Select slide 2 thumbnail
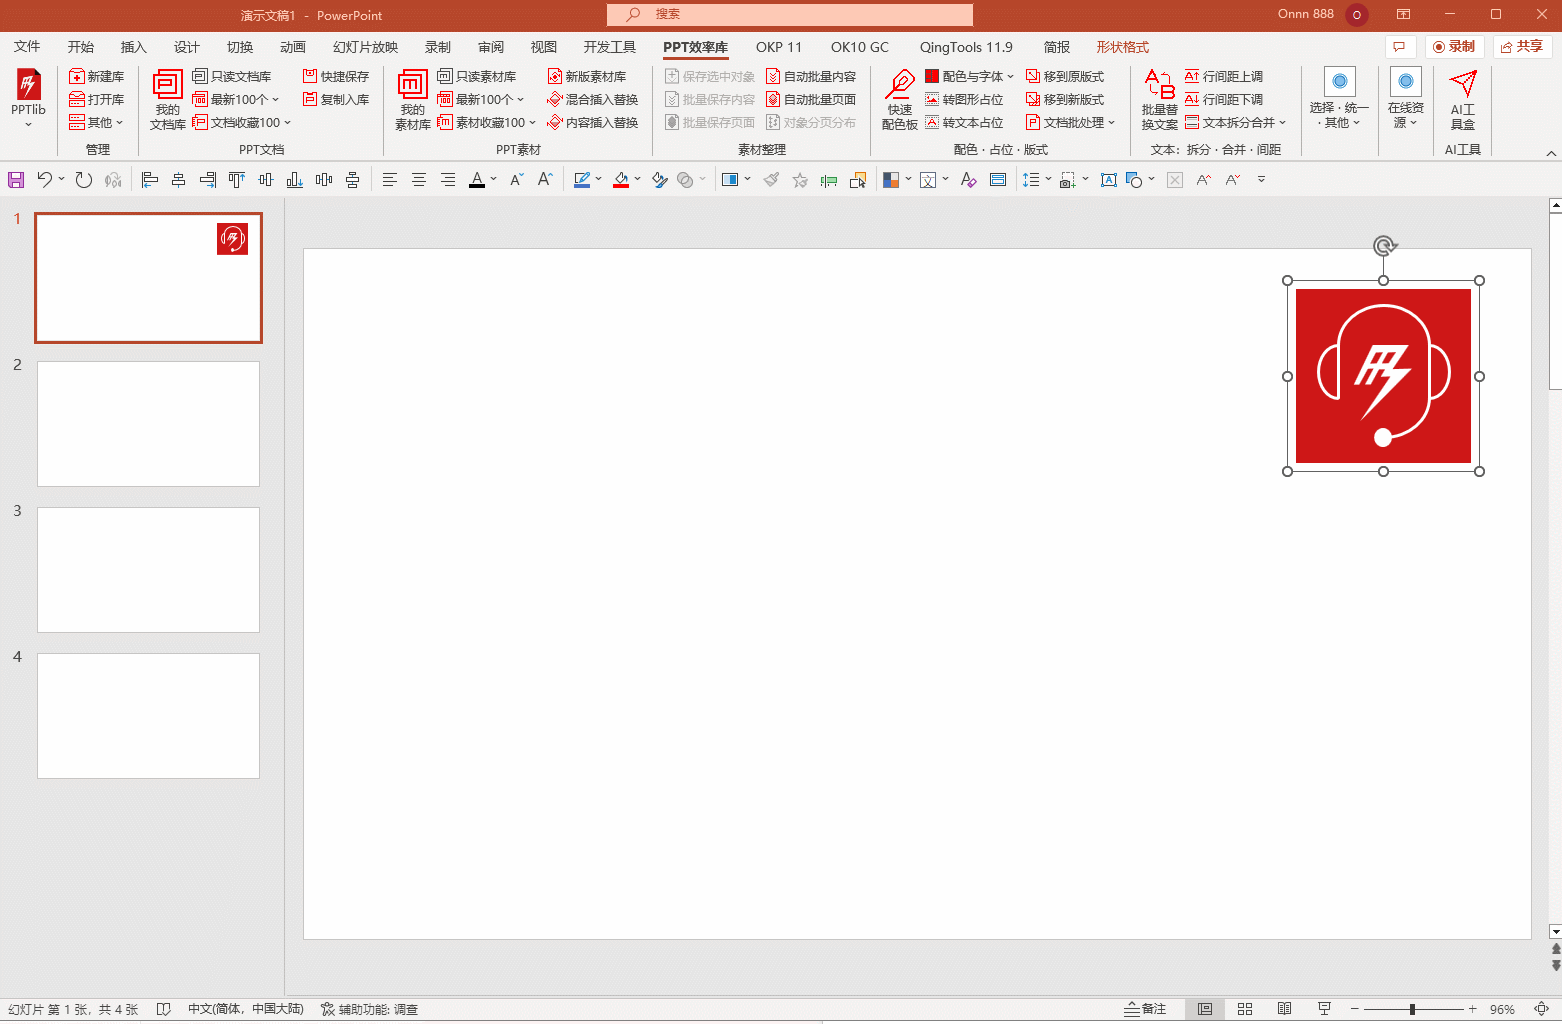This screenshot has height=1024, width=1562. tap(148, 424)
